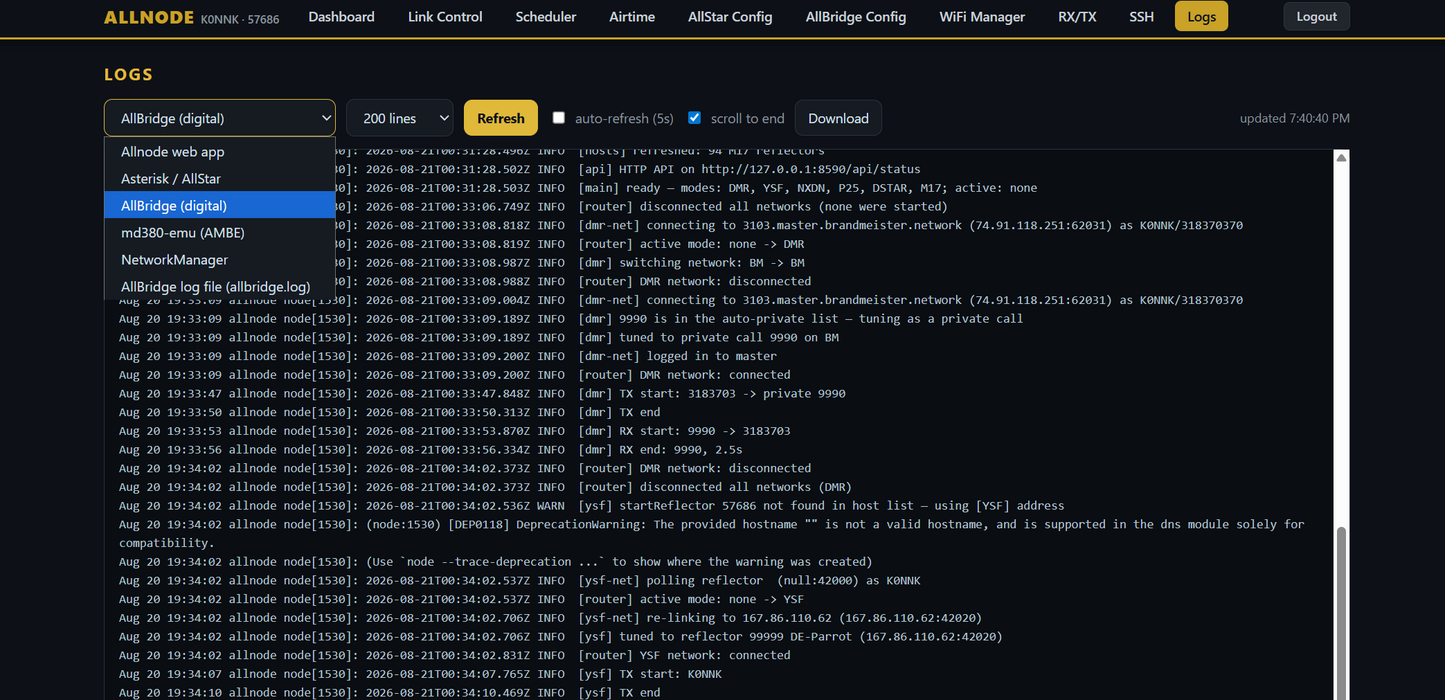Image resolution: width=1445 pixels, height=700 pixels.
Task: Open the RX/TX page
Action: 1077,17
